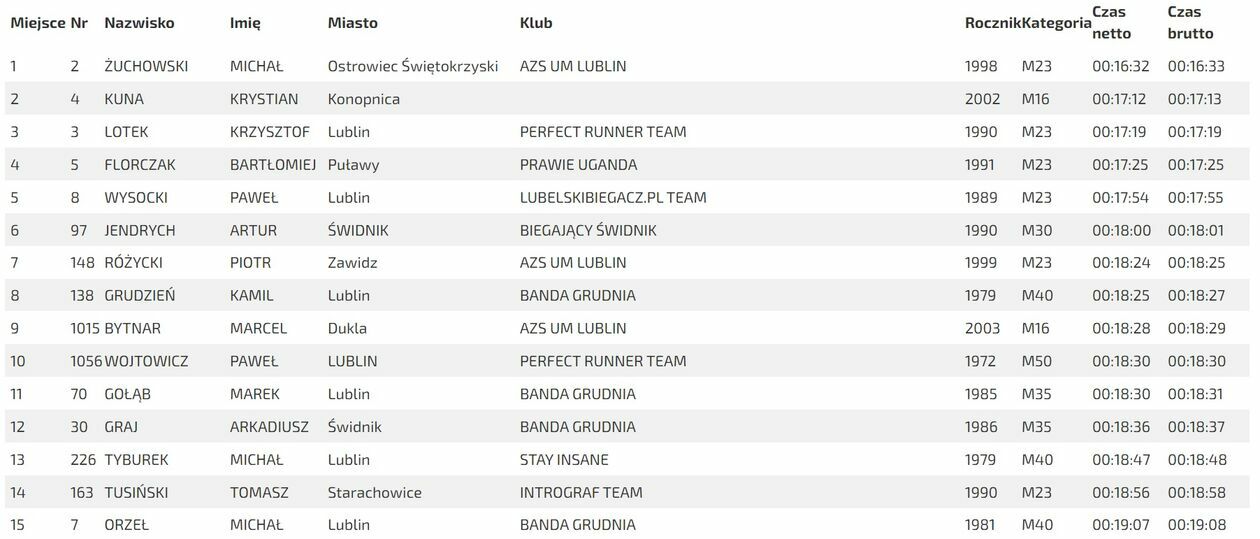This screenshot has width=1260, height=539.
Task: Click the Imię column header
Action: coord(245,22)
